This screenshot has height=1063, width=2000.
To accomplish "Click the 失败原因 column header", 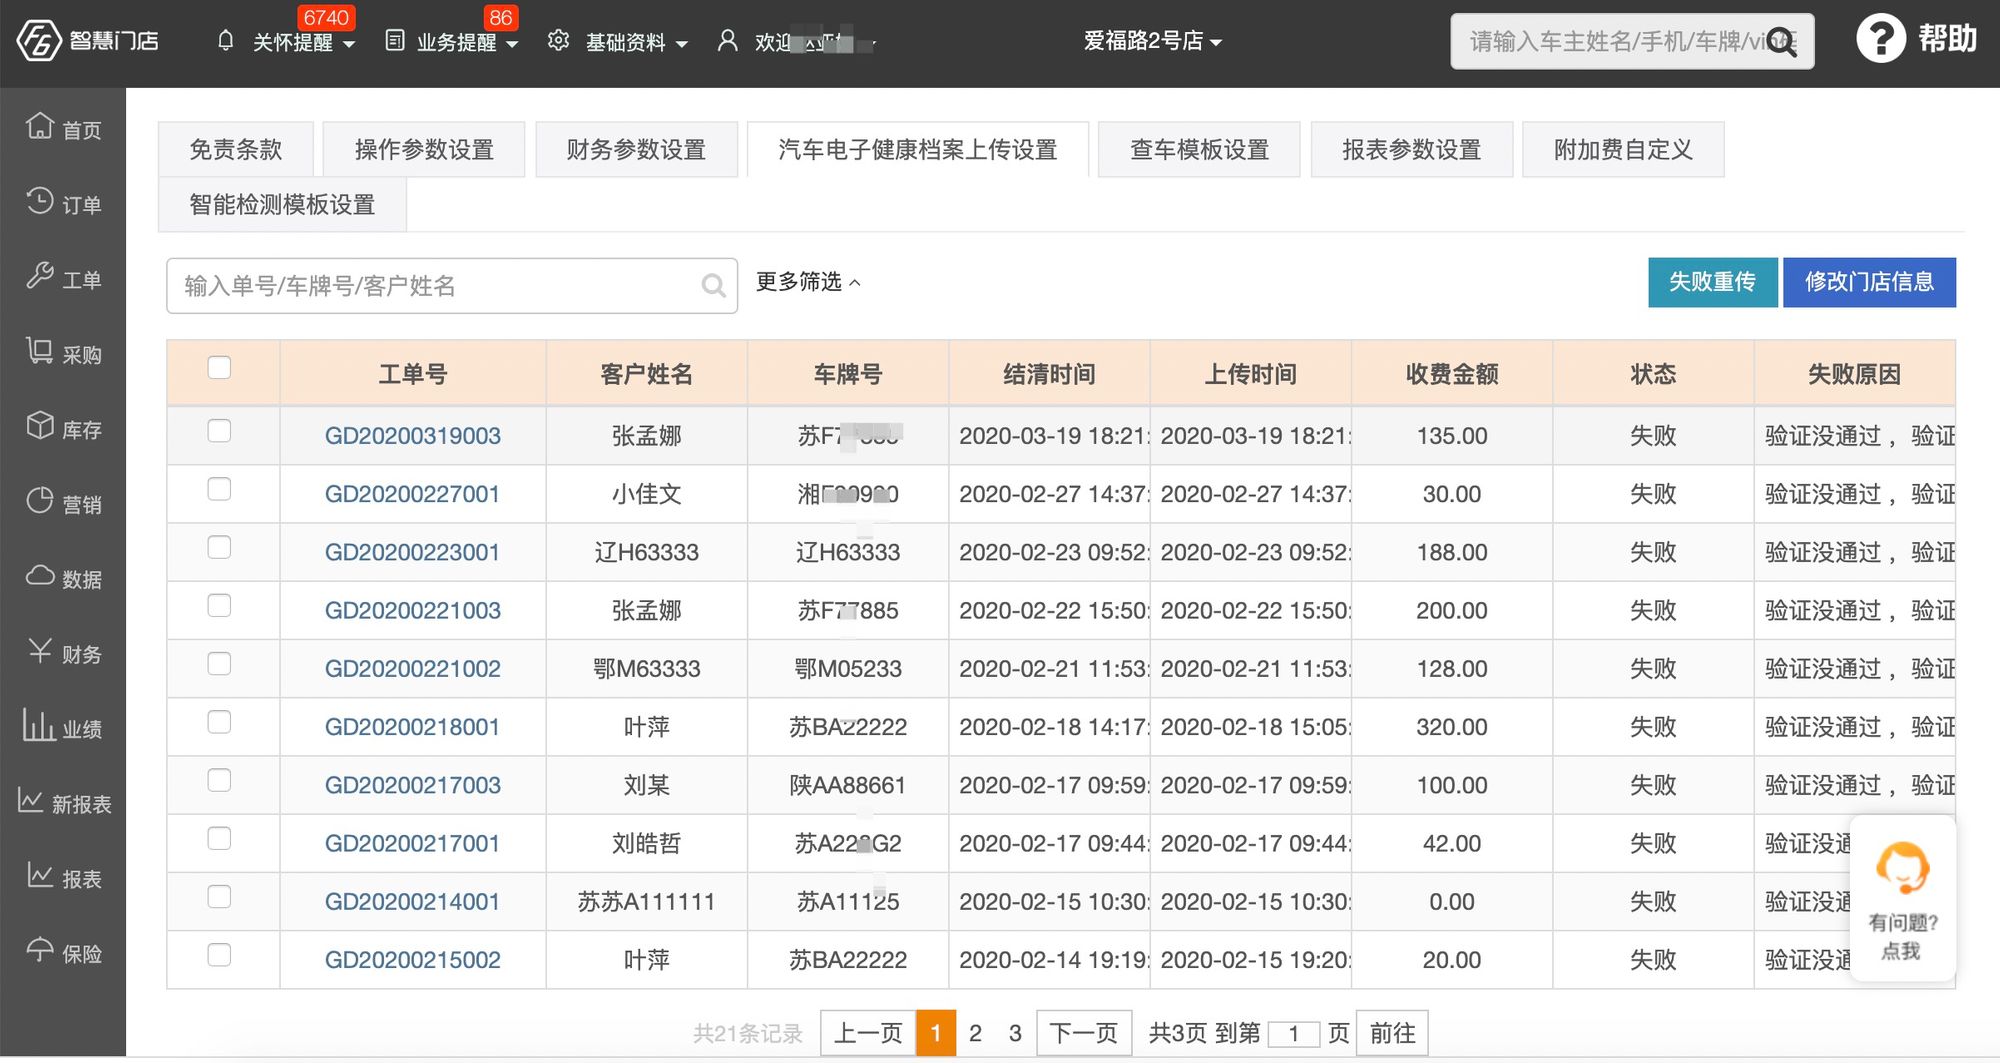I will click(1854, 374).
